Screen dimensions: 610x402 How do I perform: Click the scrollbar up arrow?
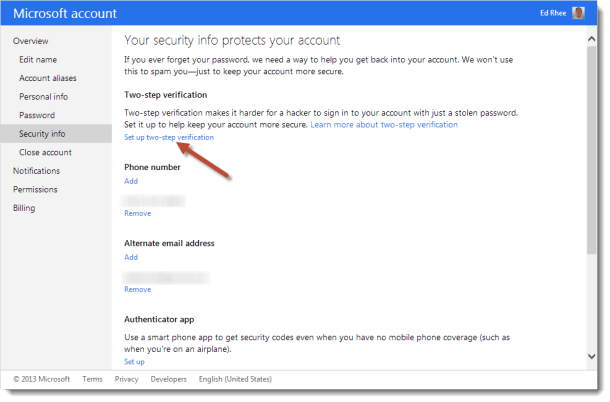(x=591, y=39)
